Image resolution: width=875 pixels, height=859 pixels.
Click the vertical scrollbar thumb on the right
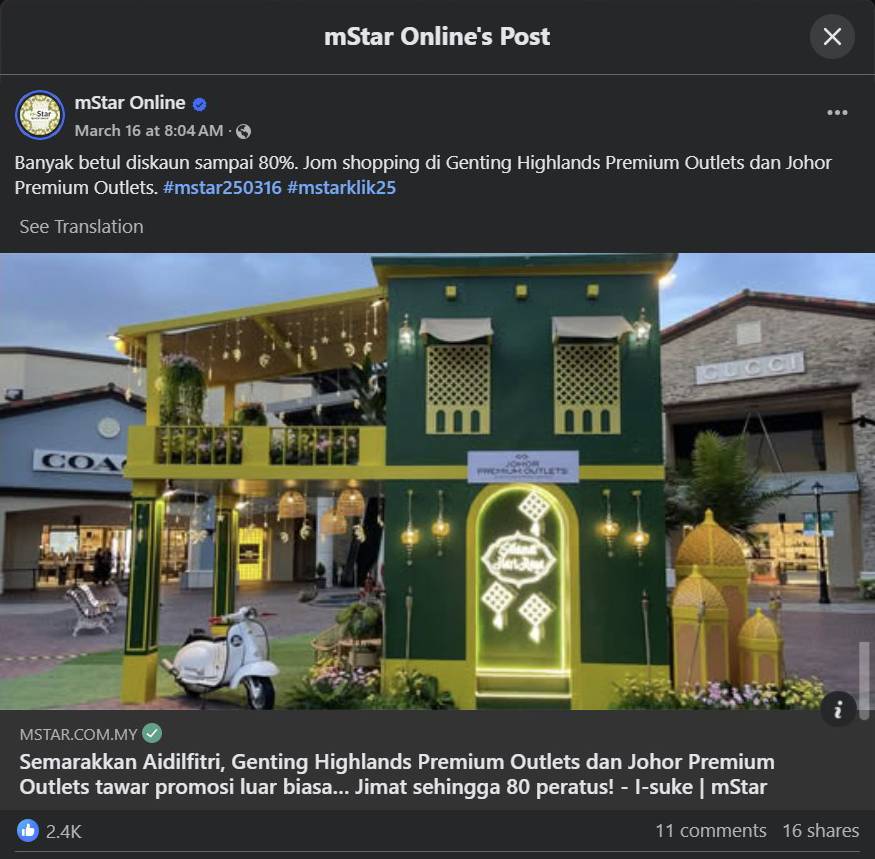pos(864,680)
